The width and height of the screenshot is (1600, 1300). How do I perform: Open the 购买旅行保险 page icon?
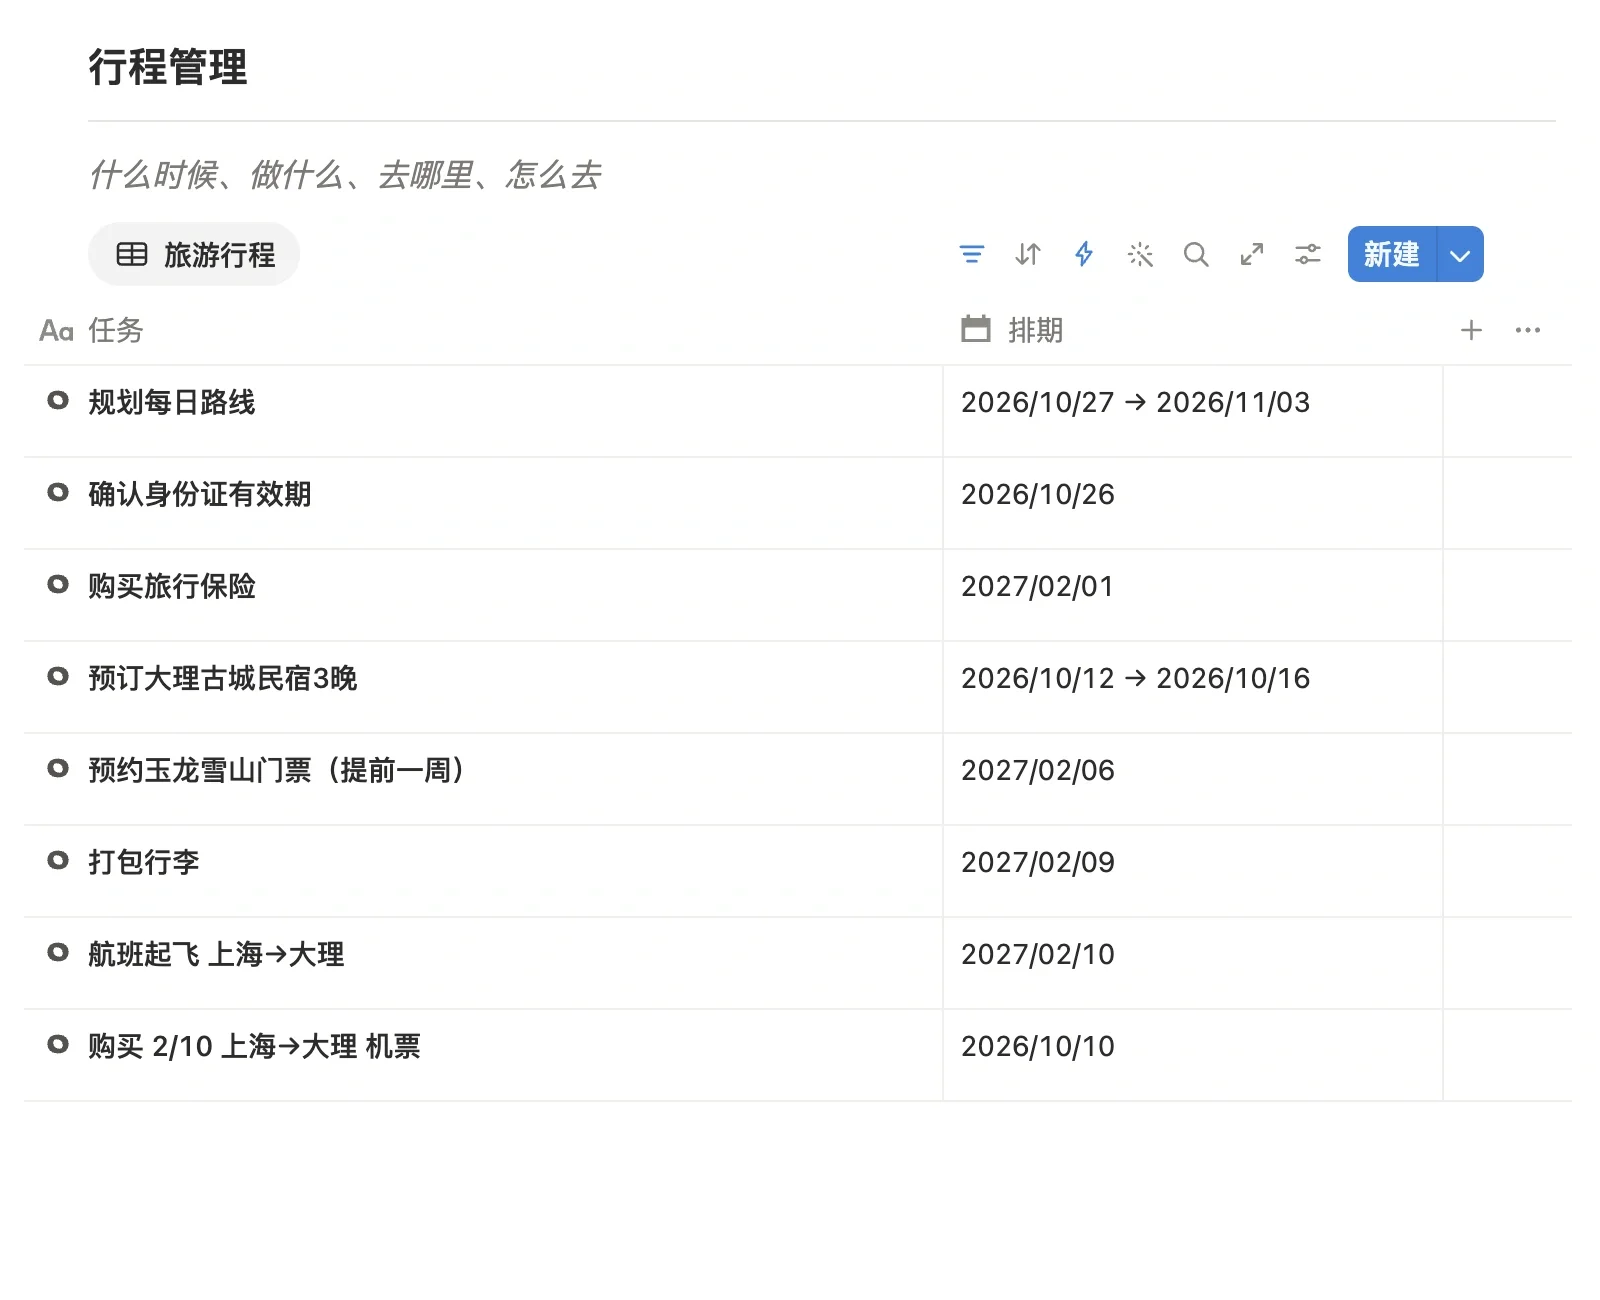[58, 584]
